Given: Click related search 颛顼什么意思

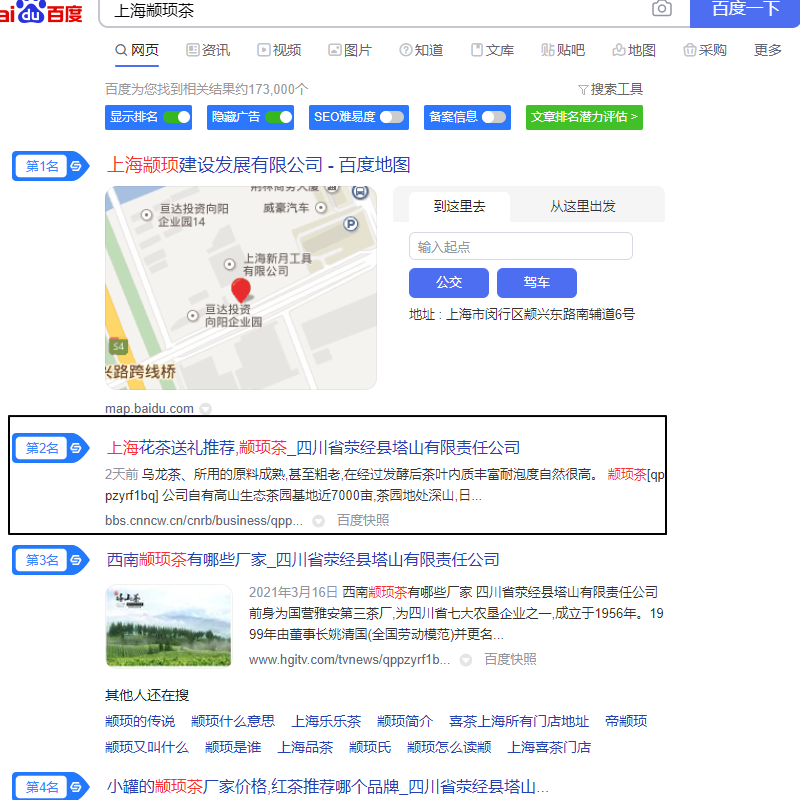Looking at the screenshot, I should tap(233, 721).
